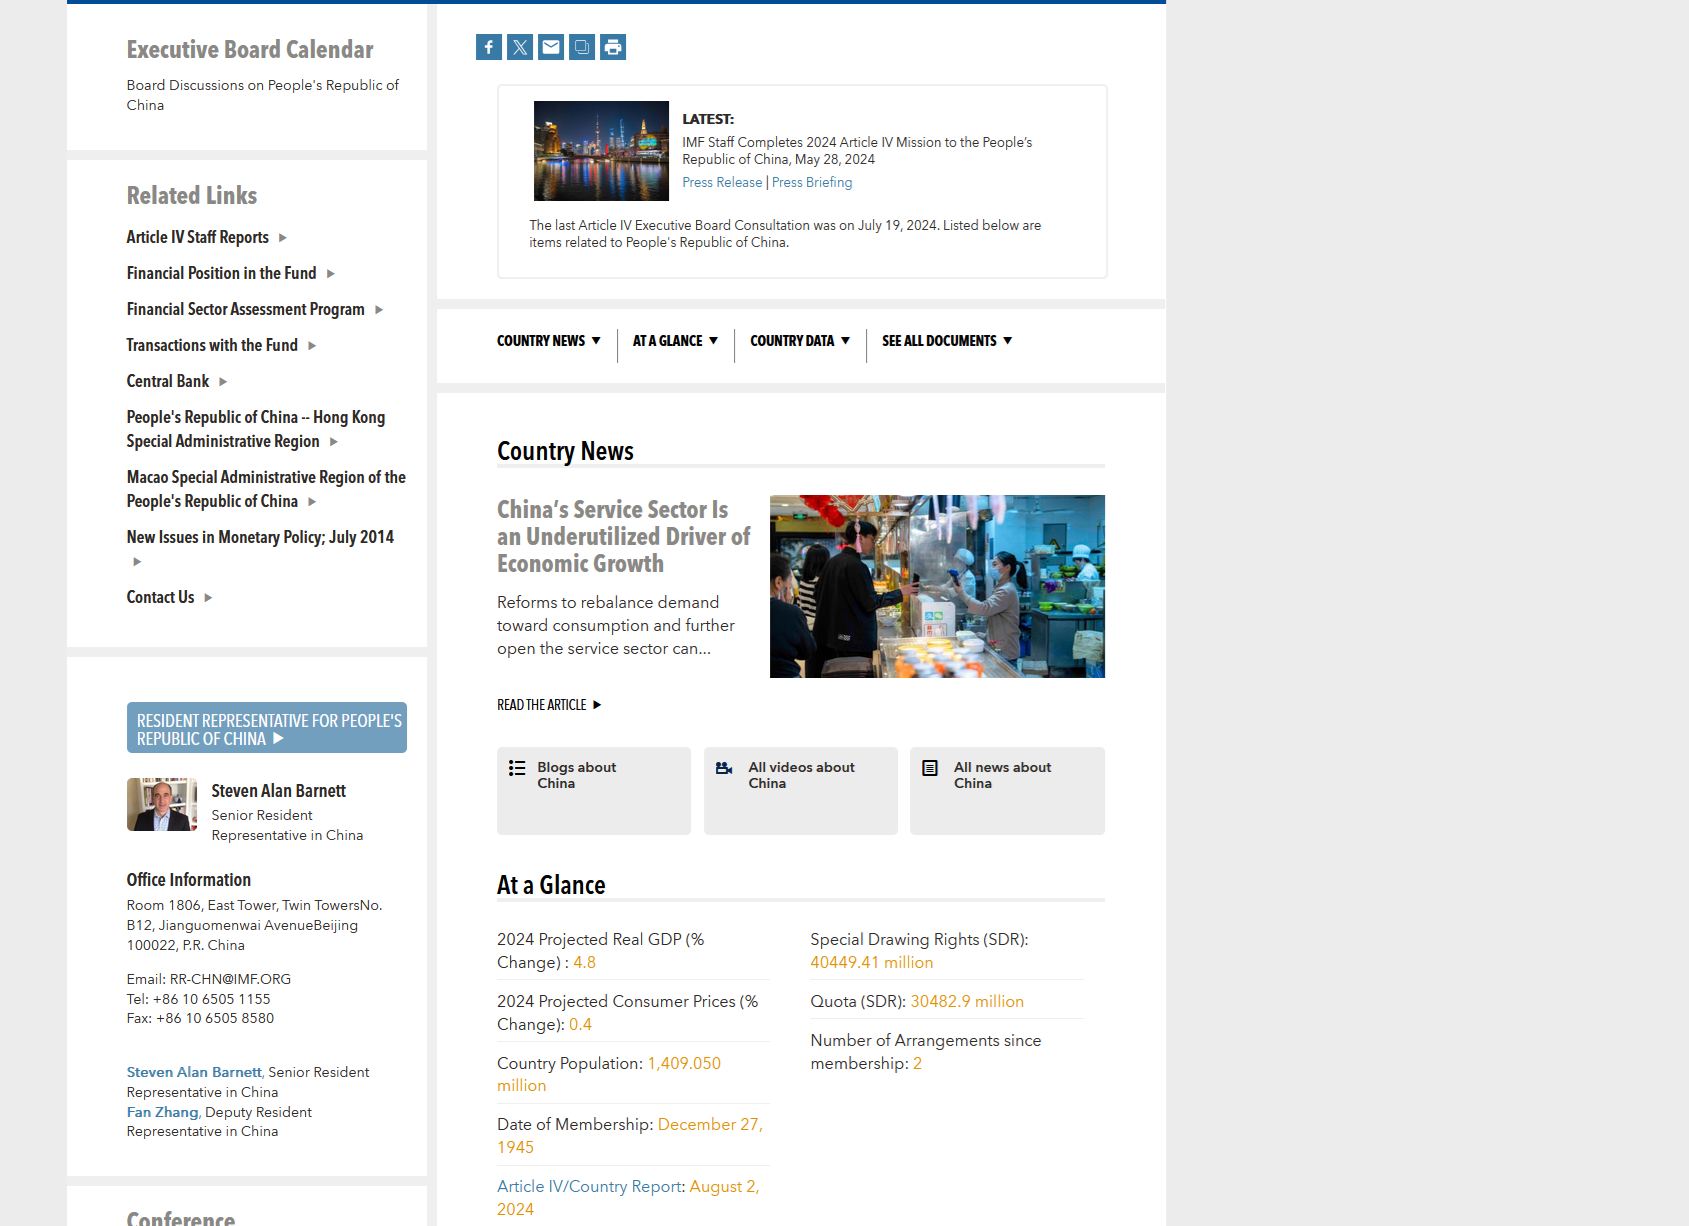Share the page on X (Twitter)
The width and height of the screenshot is (1689, 1226).
pyautogui.click(x=520, y=47)
